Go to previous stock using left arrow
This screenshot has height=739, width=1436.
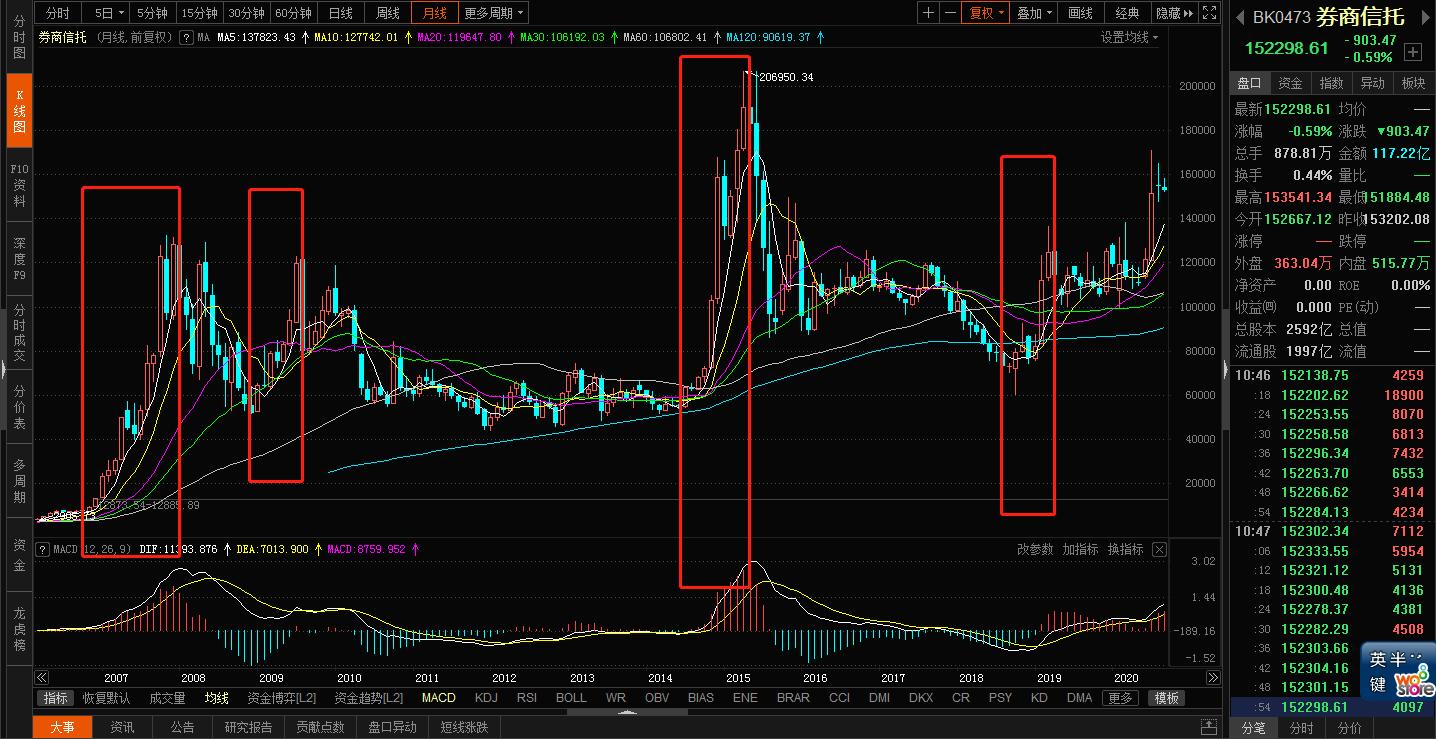coord(1241,17)
